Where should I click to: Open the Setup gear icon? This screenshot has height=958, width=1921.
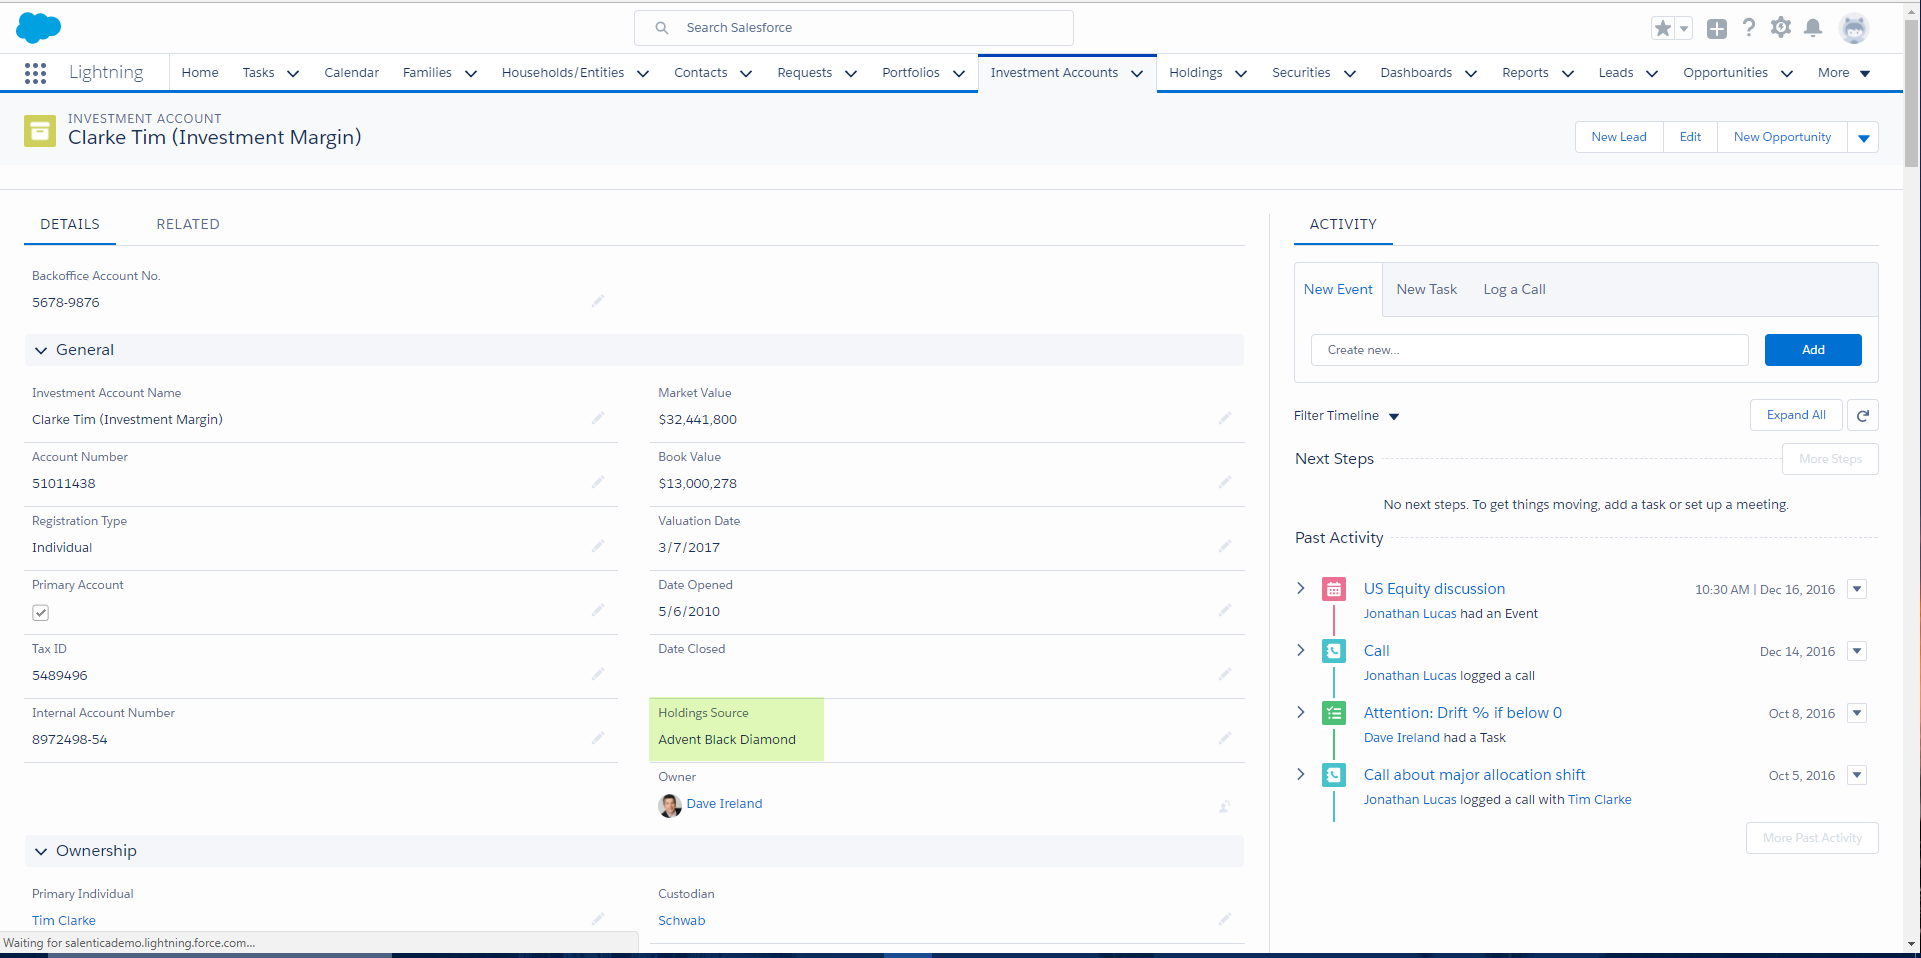1781,28
